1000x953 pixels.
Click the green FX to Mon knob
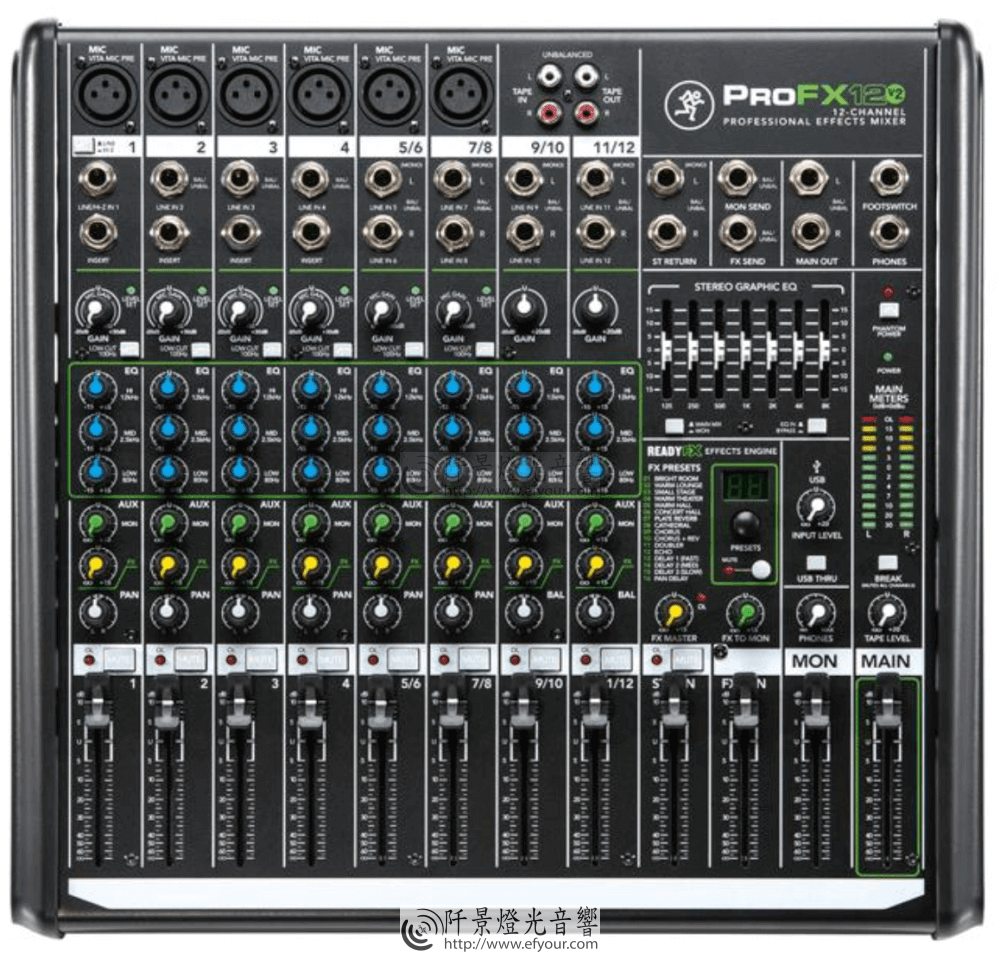(745, 614)
